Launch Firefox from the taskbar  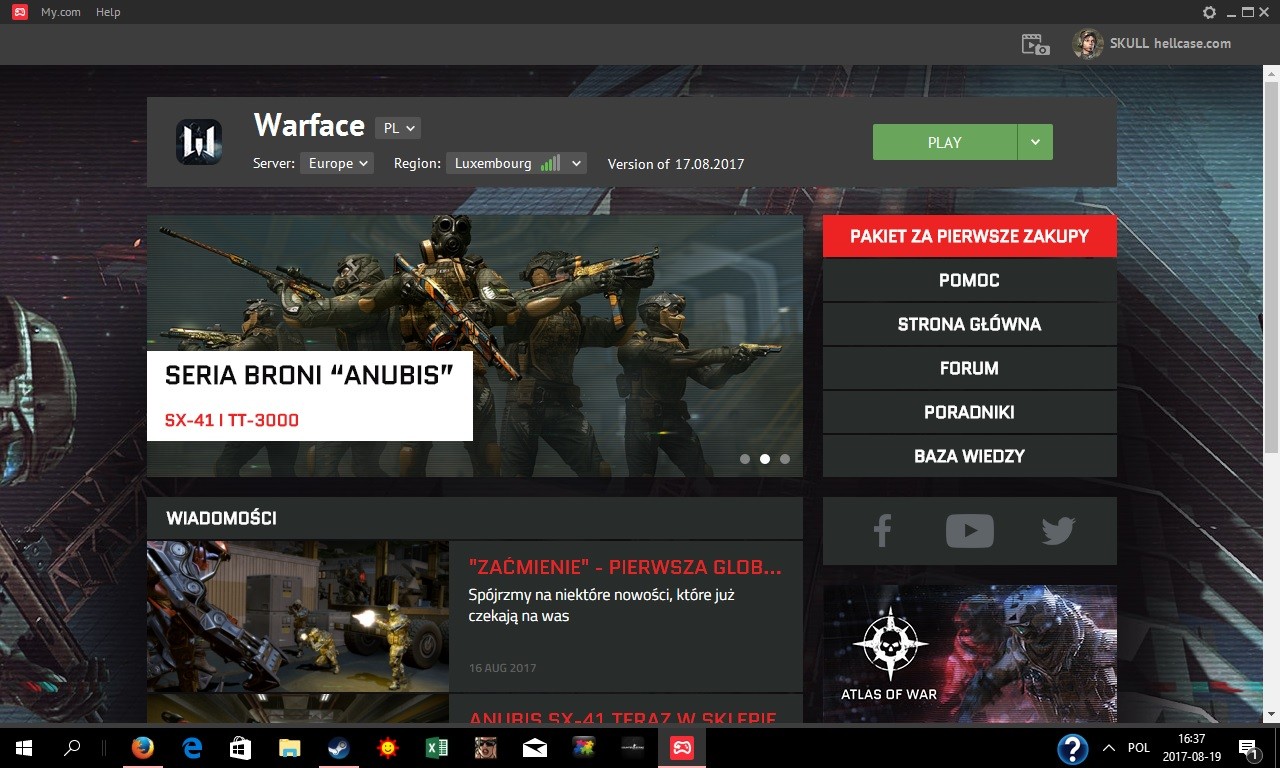tap(143, 747)
